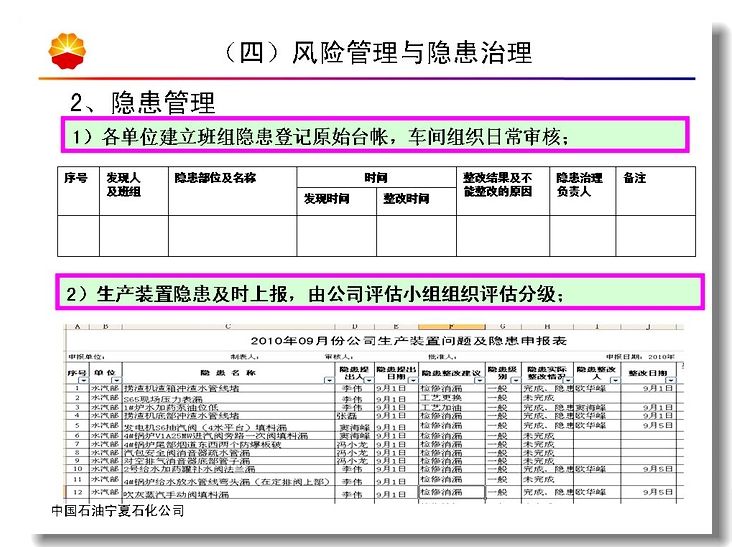Select the active 检修消漏 cell in row 12

pos(452,492)
